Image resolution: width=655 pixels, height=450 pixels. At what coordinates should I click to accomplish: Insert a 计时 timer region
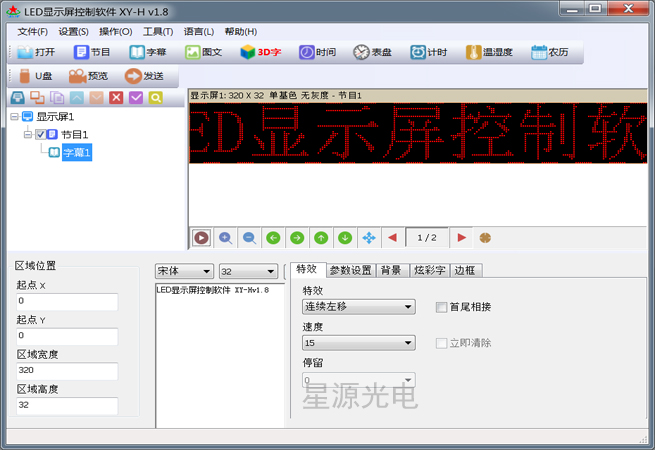(429, 52)
